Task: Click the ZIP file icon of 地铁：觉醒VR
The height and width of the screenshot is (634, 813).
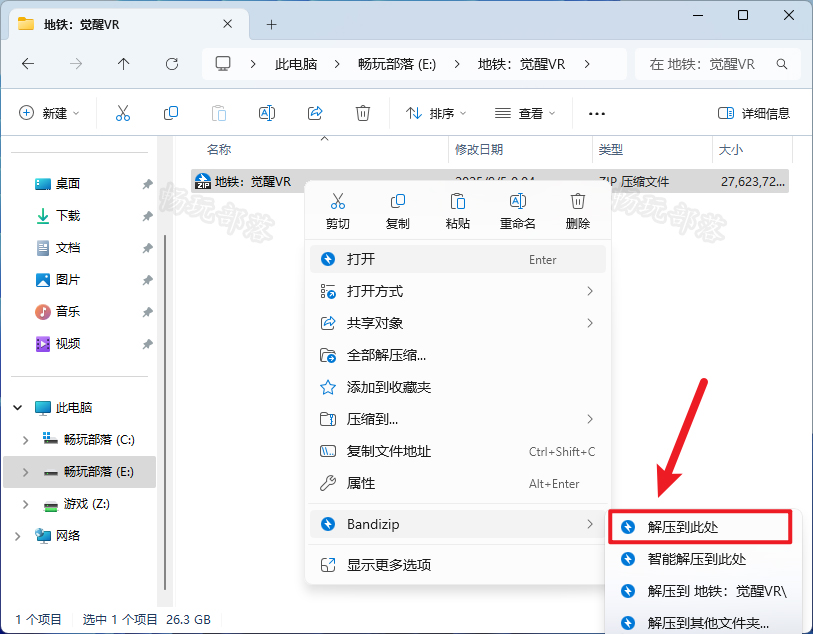Action: (x=203, y=181)
